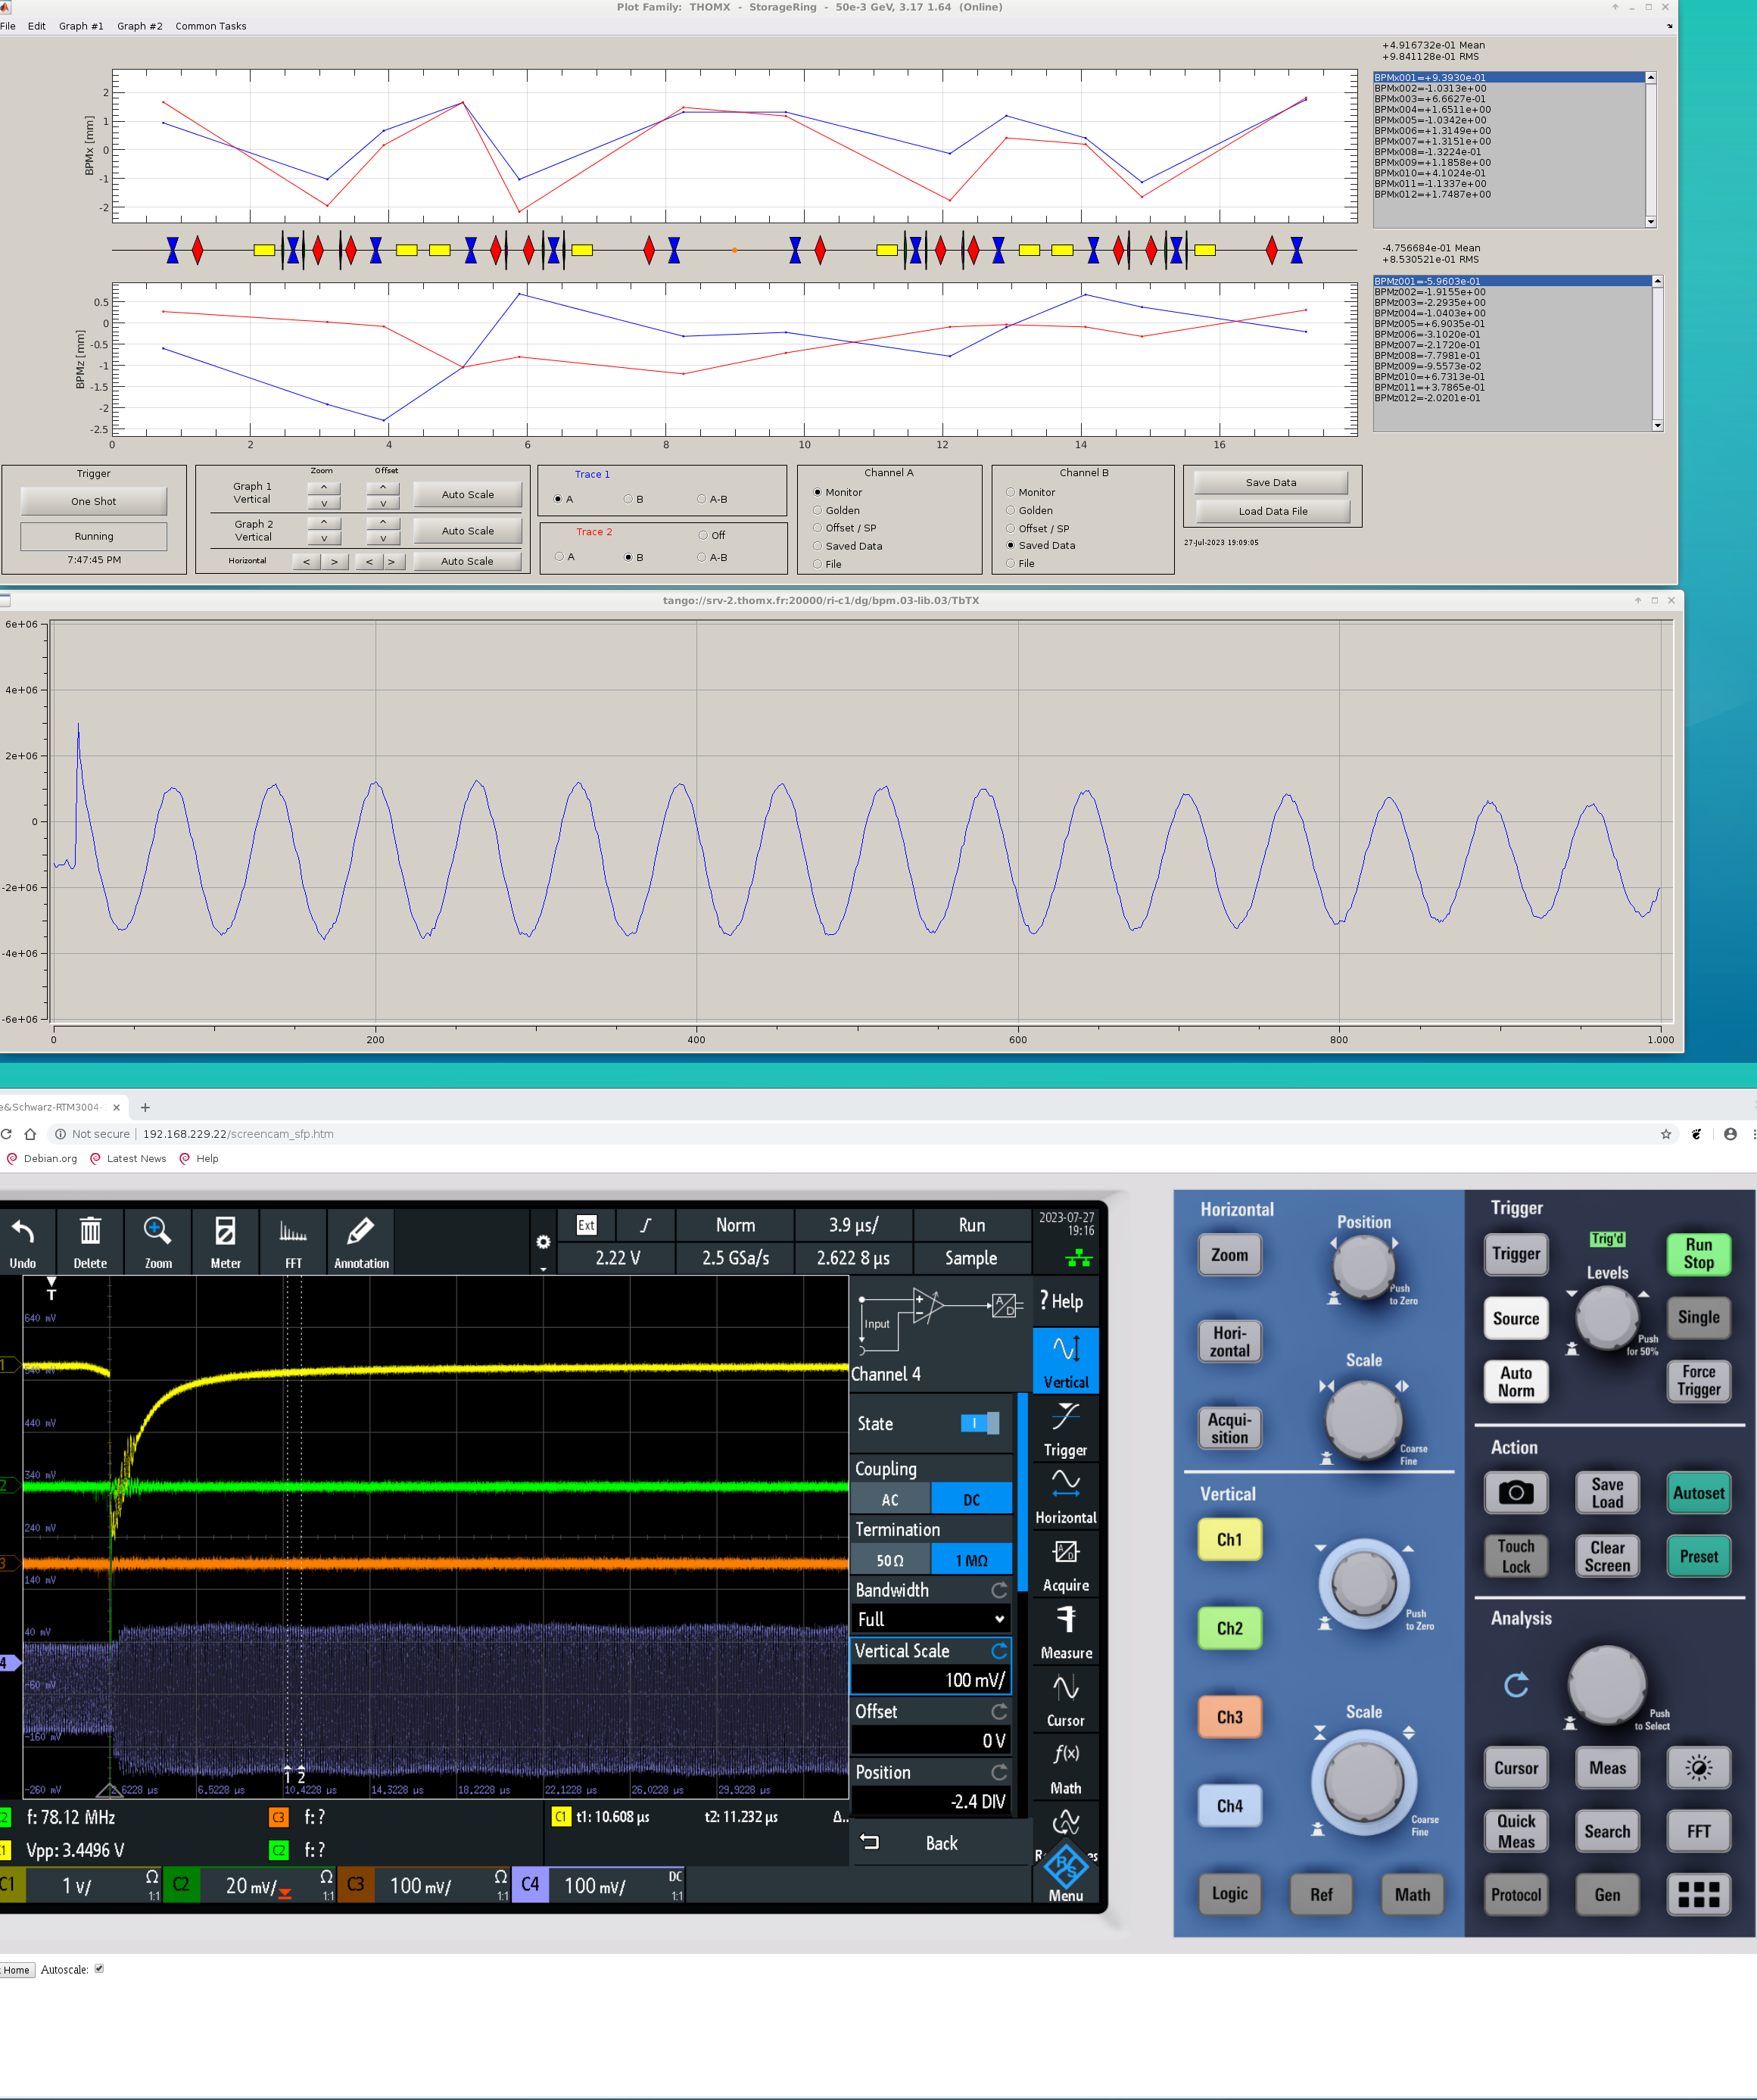
Task: Click the Undo arrow icon on the oscilloscope
Action: (22, 1233)
